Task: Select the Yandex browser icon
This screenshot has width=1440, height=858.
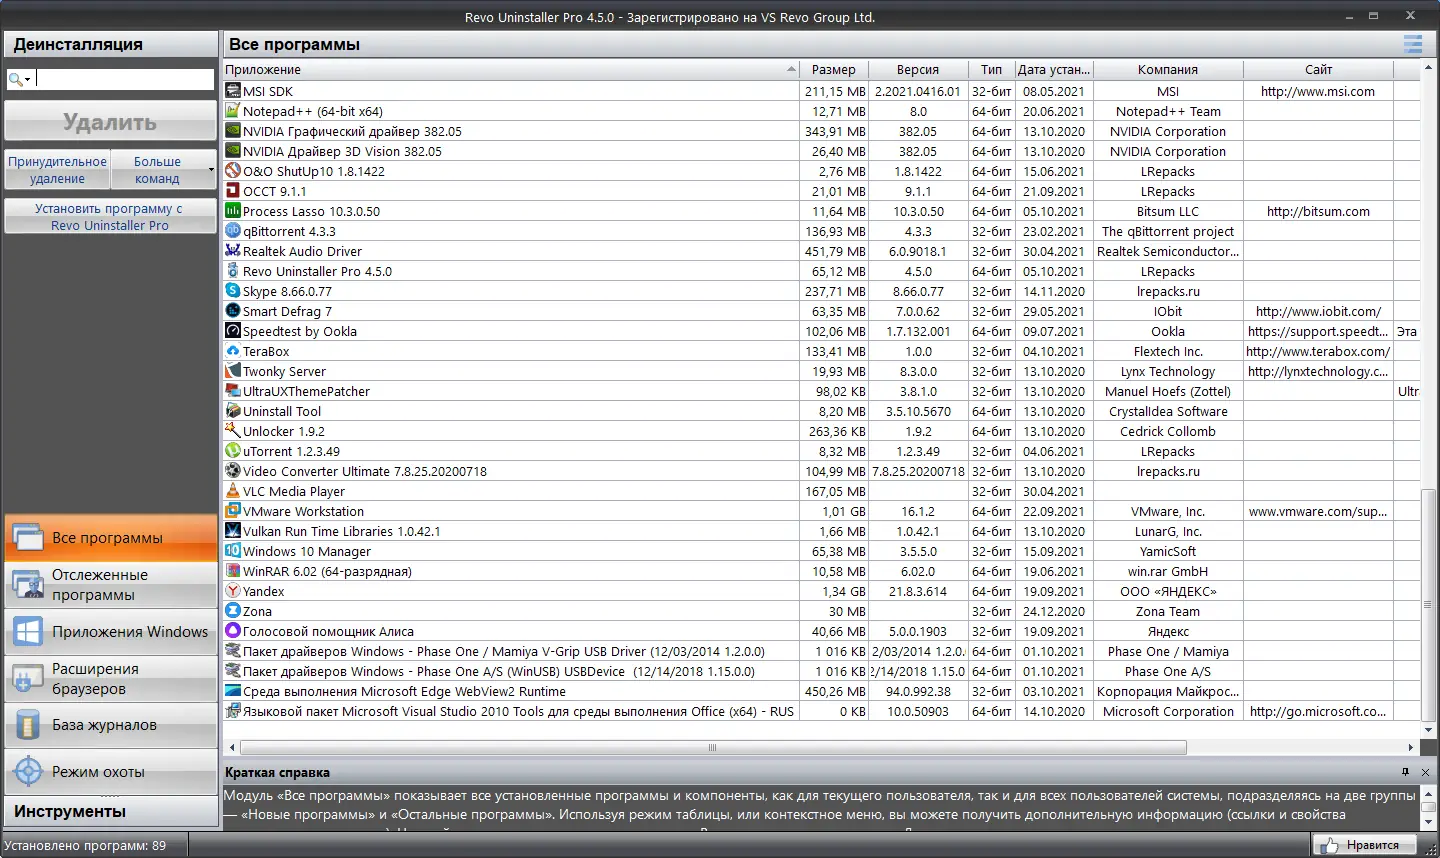Action: click(233, 591)
